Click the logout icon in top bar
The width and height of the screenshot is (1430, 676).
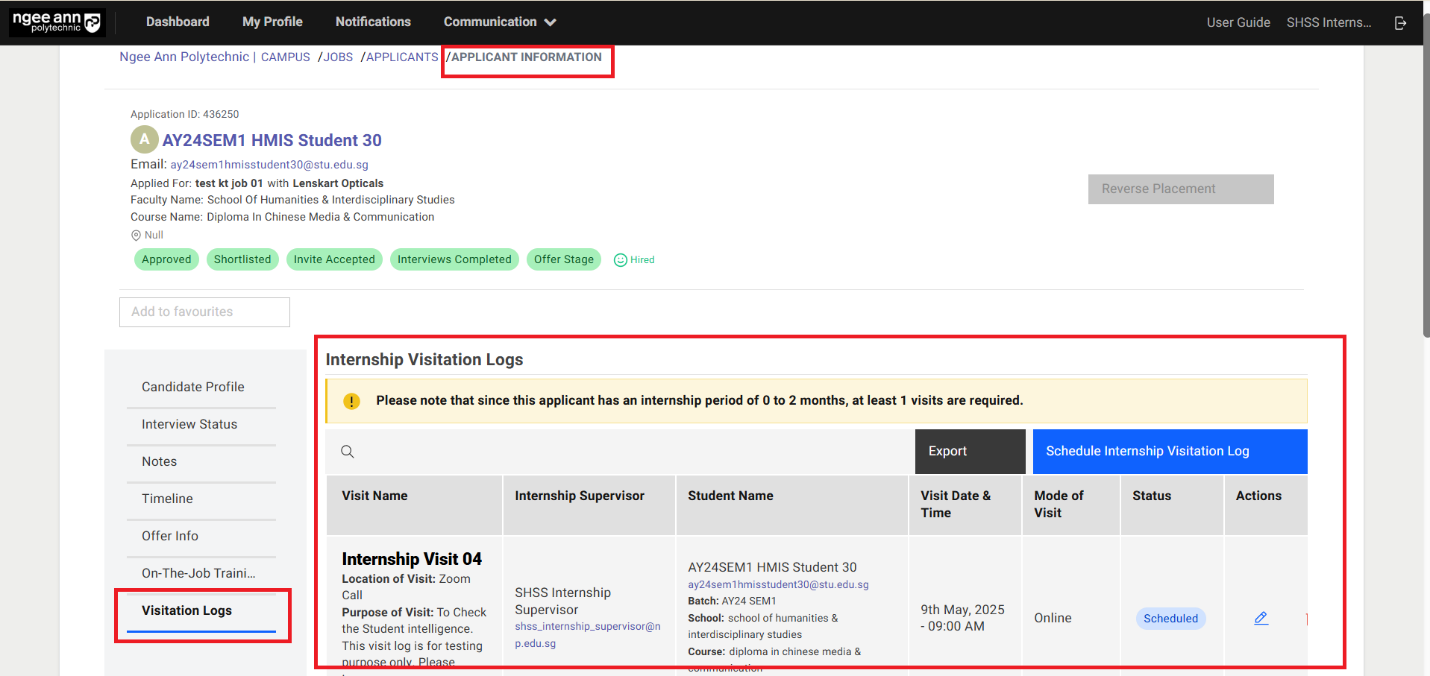(1400, 23)
